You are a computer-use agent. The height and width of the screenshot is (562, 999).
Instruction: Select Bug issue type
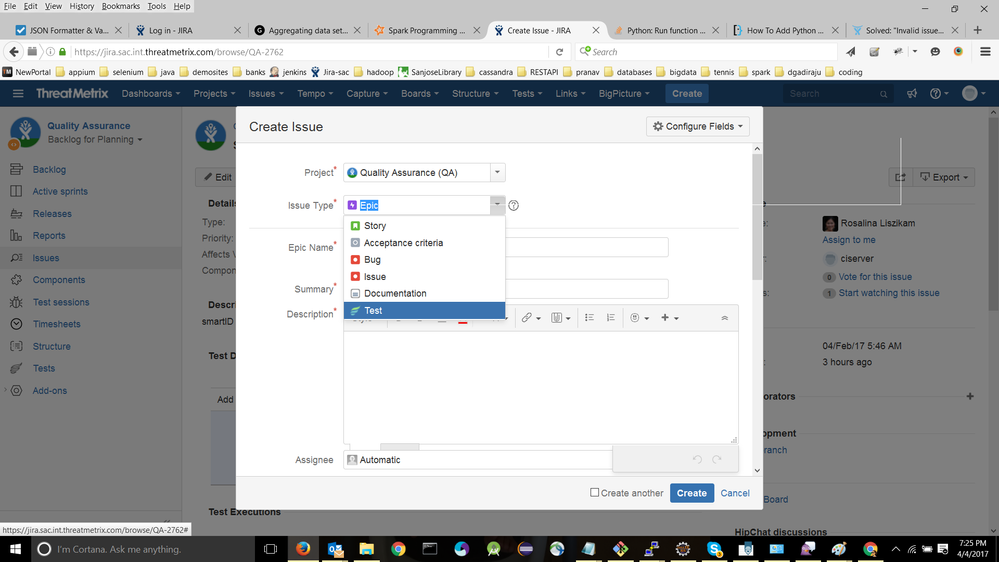[424, 259]
